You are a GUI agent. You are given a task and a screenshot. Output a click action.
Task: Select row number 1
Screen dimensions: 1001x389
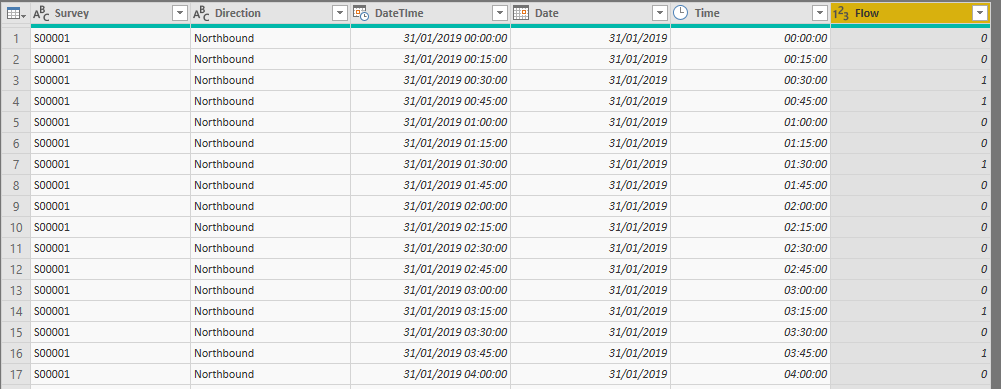[15, 38]
